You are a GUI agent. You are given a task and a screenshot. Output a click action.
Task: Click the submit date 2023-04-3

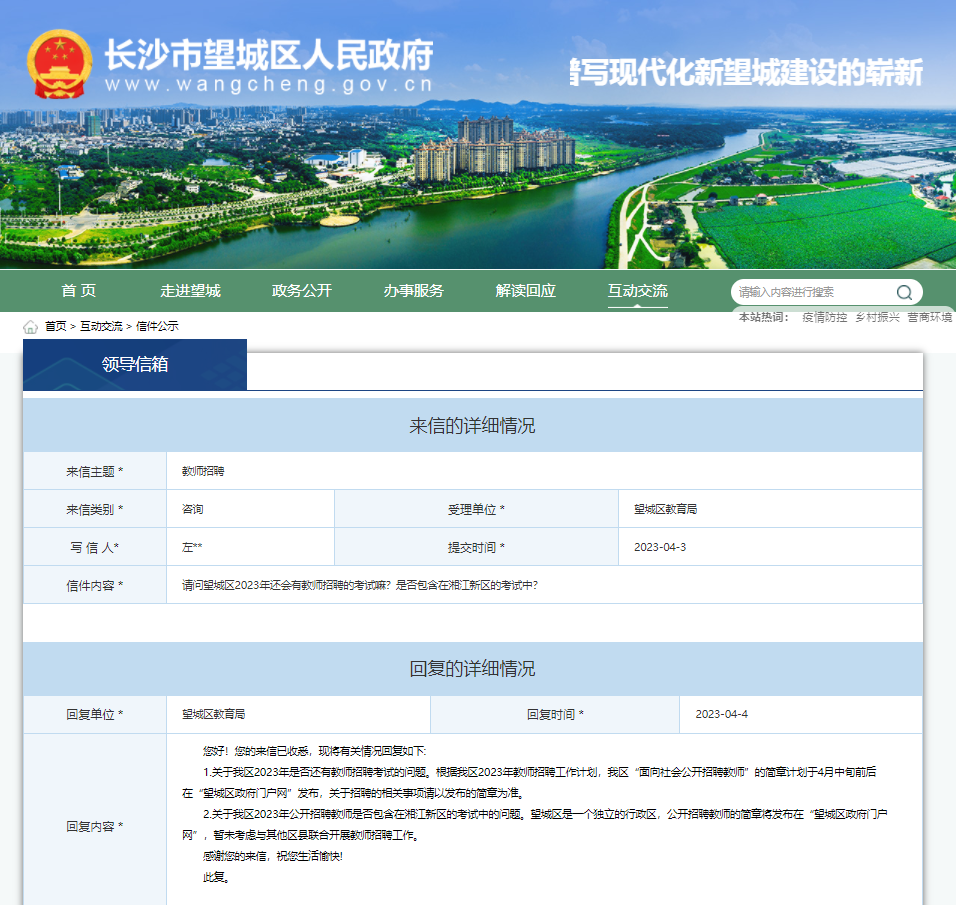point(660,548)
